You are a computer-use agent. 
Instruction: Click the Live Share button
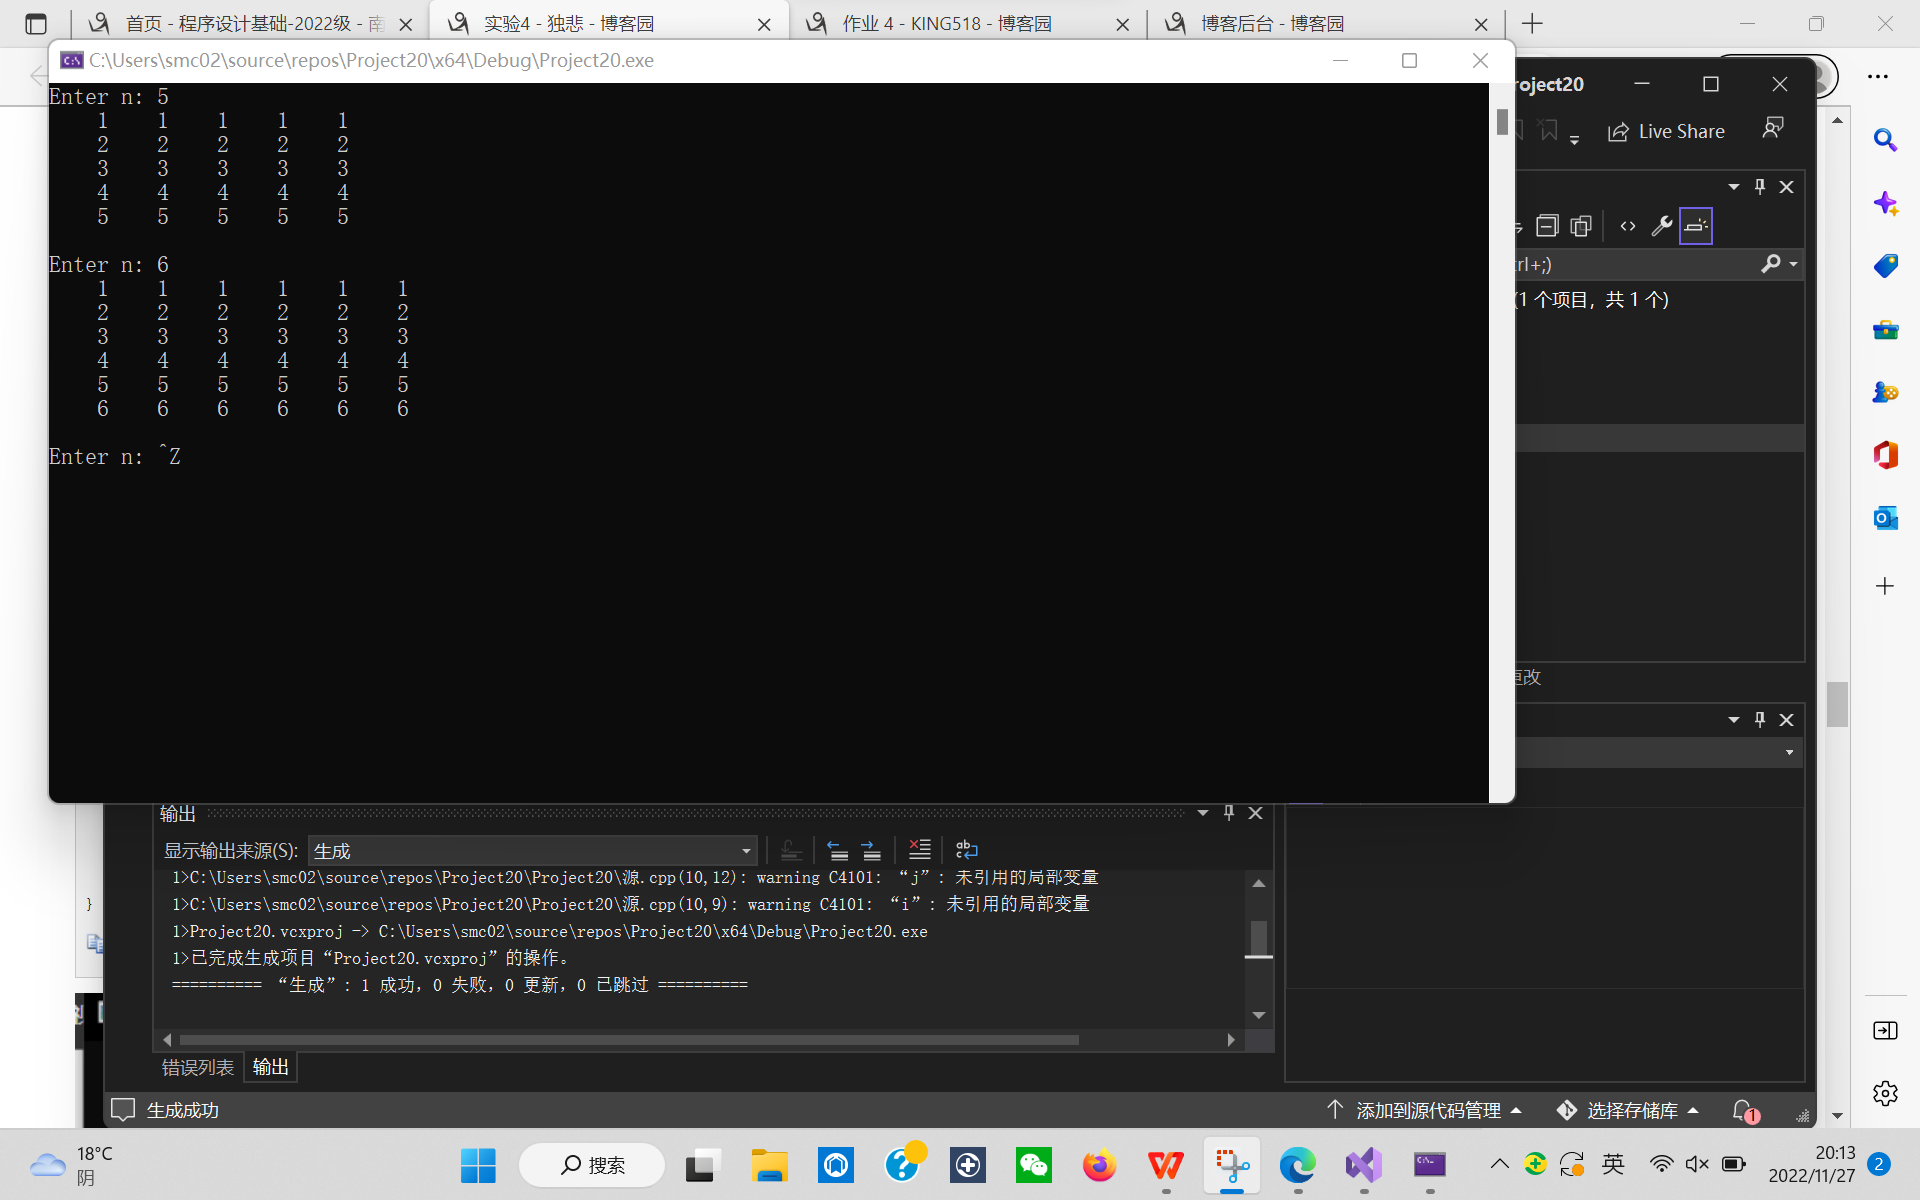tap(1666, 131)
